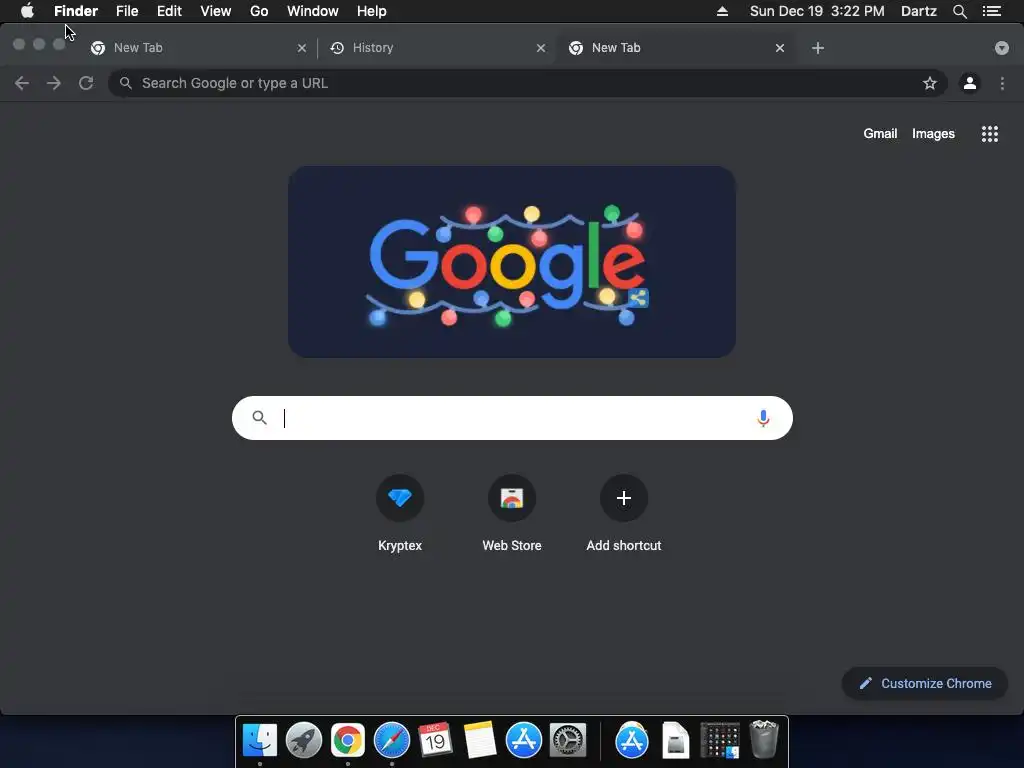Bookmark this tab with the star icon
Screen dimensions: 1024x768
coord(929,83)
